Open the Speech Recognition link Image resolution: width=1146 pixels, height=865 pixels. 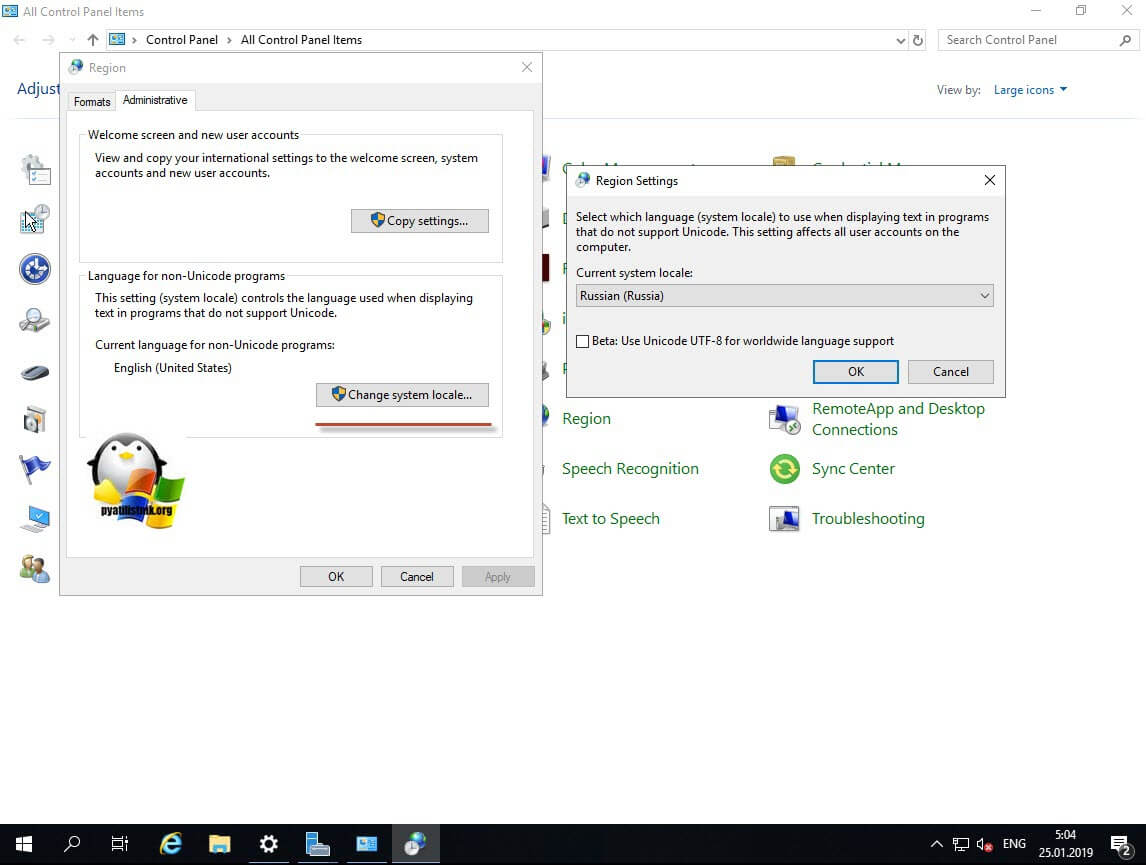click(630, 469)
